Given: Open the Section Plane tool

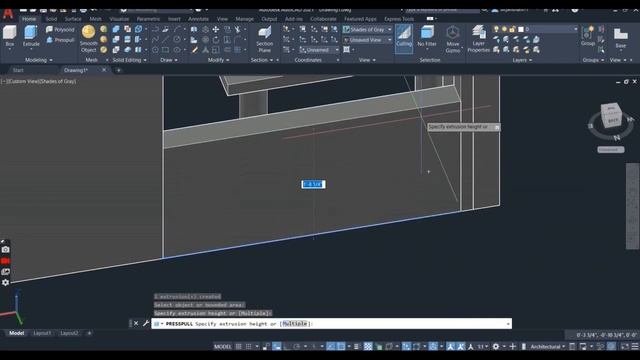Looking at the screenshot, I should point(264,39).
